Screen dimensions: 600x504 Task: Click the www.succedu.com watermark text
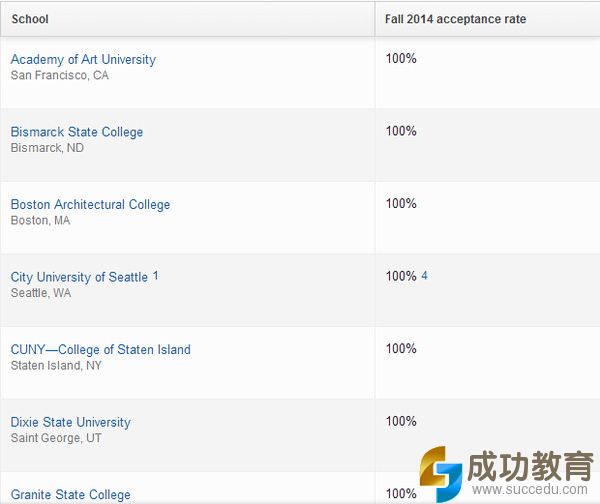click(x=531, y=490)
